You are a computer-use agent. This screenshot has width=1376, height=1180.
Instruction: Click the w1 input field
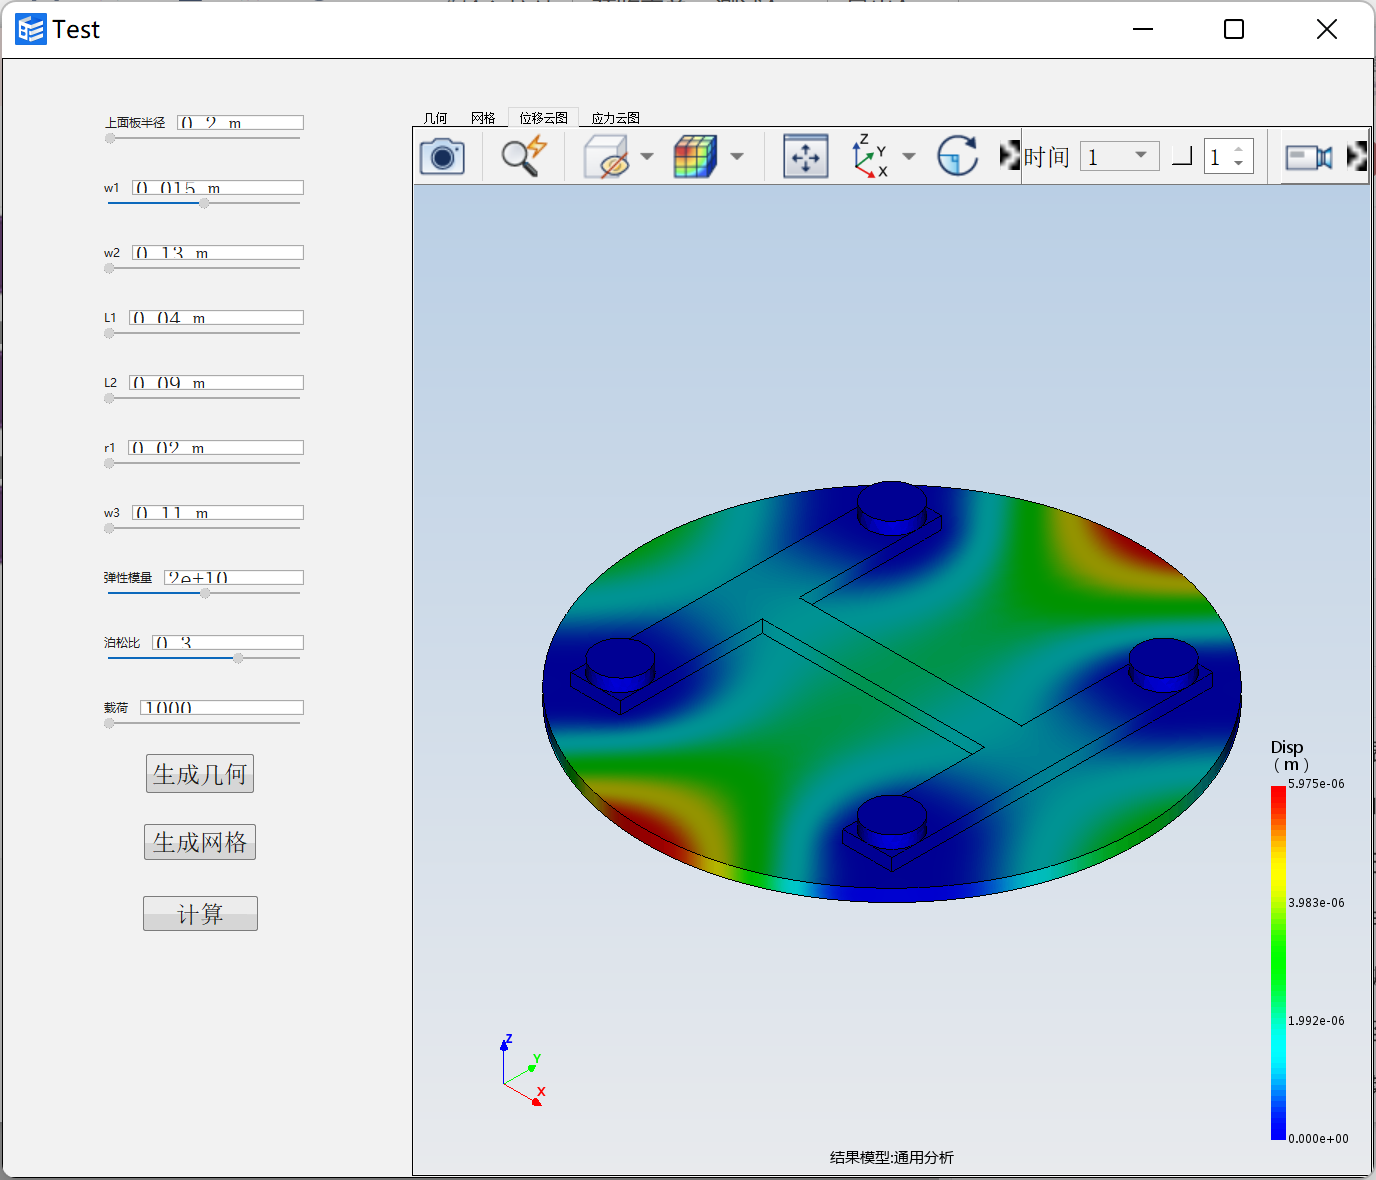pos(218,187)
